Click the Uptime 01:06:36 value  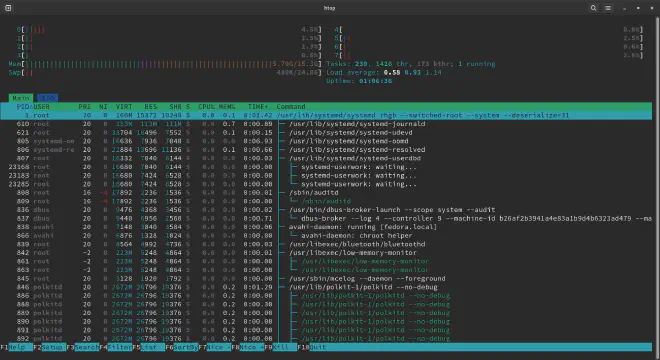pos(375,81)
